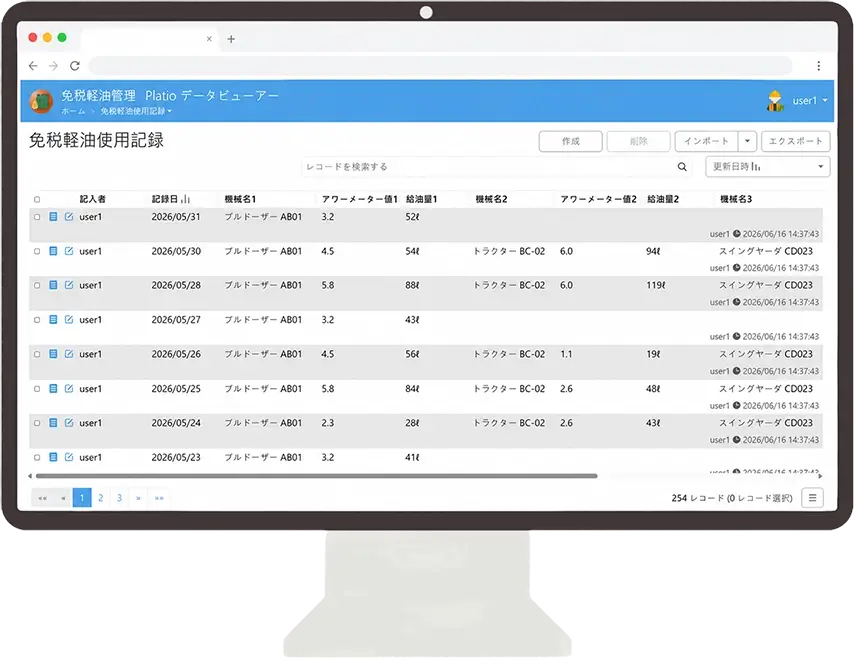Viewport: 854px width, 658px height.
Task: Open detail view for 2026/05/30 record
Action: (x=53, y=251)
